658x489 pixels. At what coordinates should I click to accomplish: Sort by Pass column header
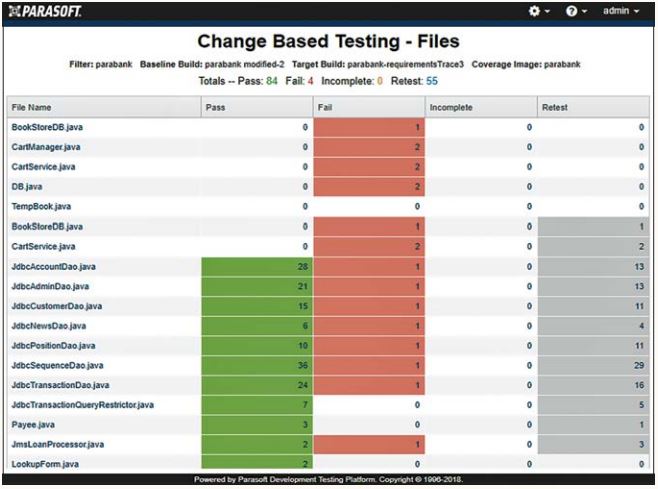pyautogui.click(x=216, y=107)
